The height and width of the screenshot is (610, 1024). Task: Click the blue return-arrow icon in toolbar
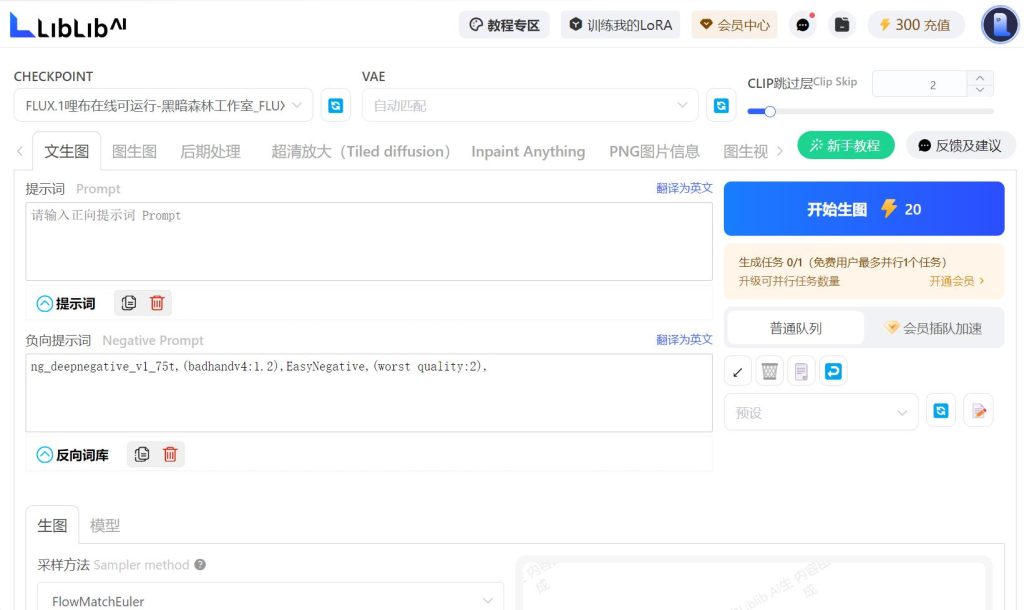click(x=833, y=372)
